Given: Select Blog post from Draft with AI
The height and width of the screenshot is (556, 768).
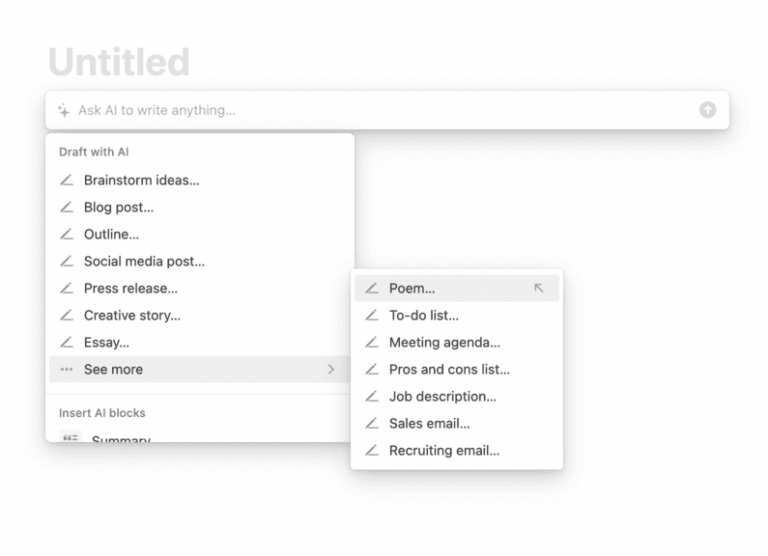Looking at the screenshot, I should [118, 207].
